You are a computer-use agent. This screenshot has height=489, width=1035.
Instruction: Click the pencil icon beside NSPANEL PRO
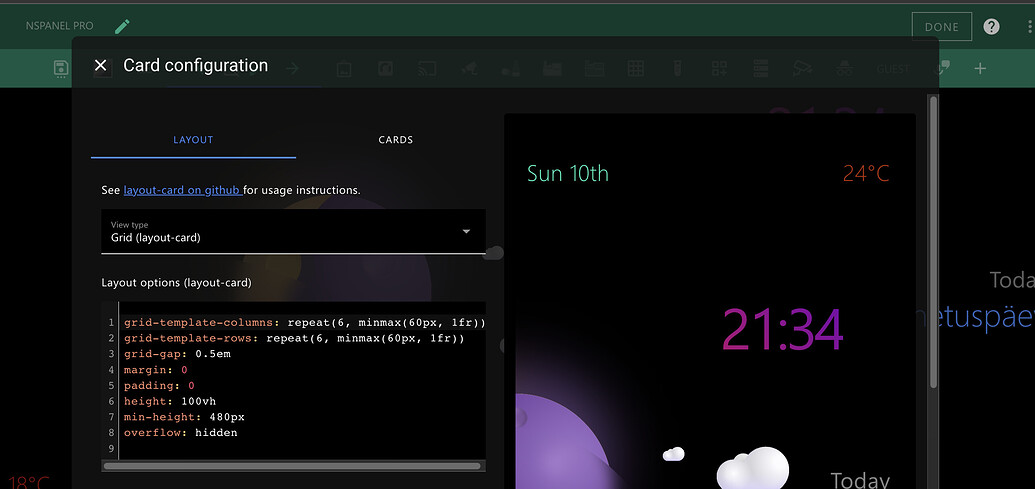coord(122,26)
